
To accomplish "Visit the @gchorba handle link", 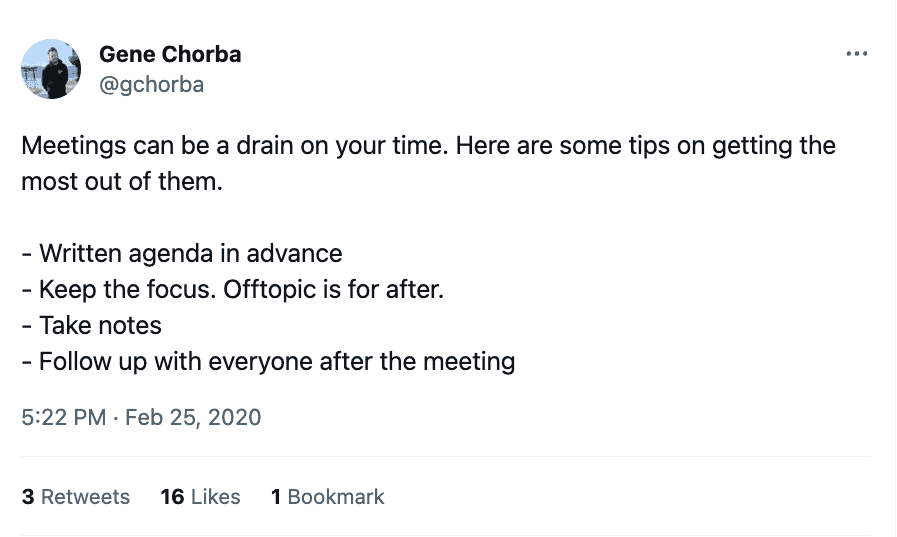I will 151,84.
